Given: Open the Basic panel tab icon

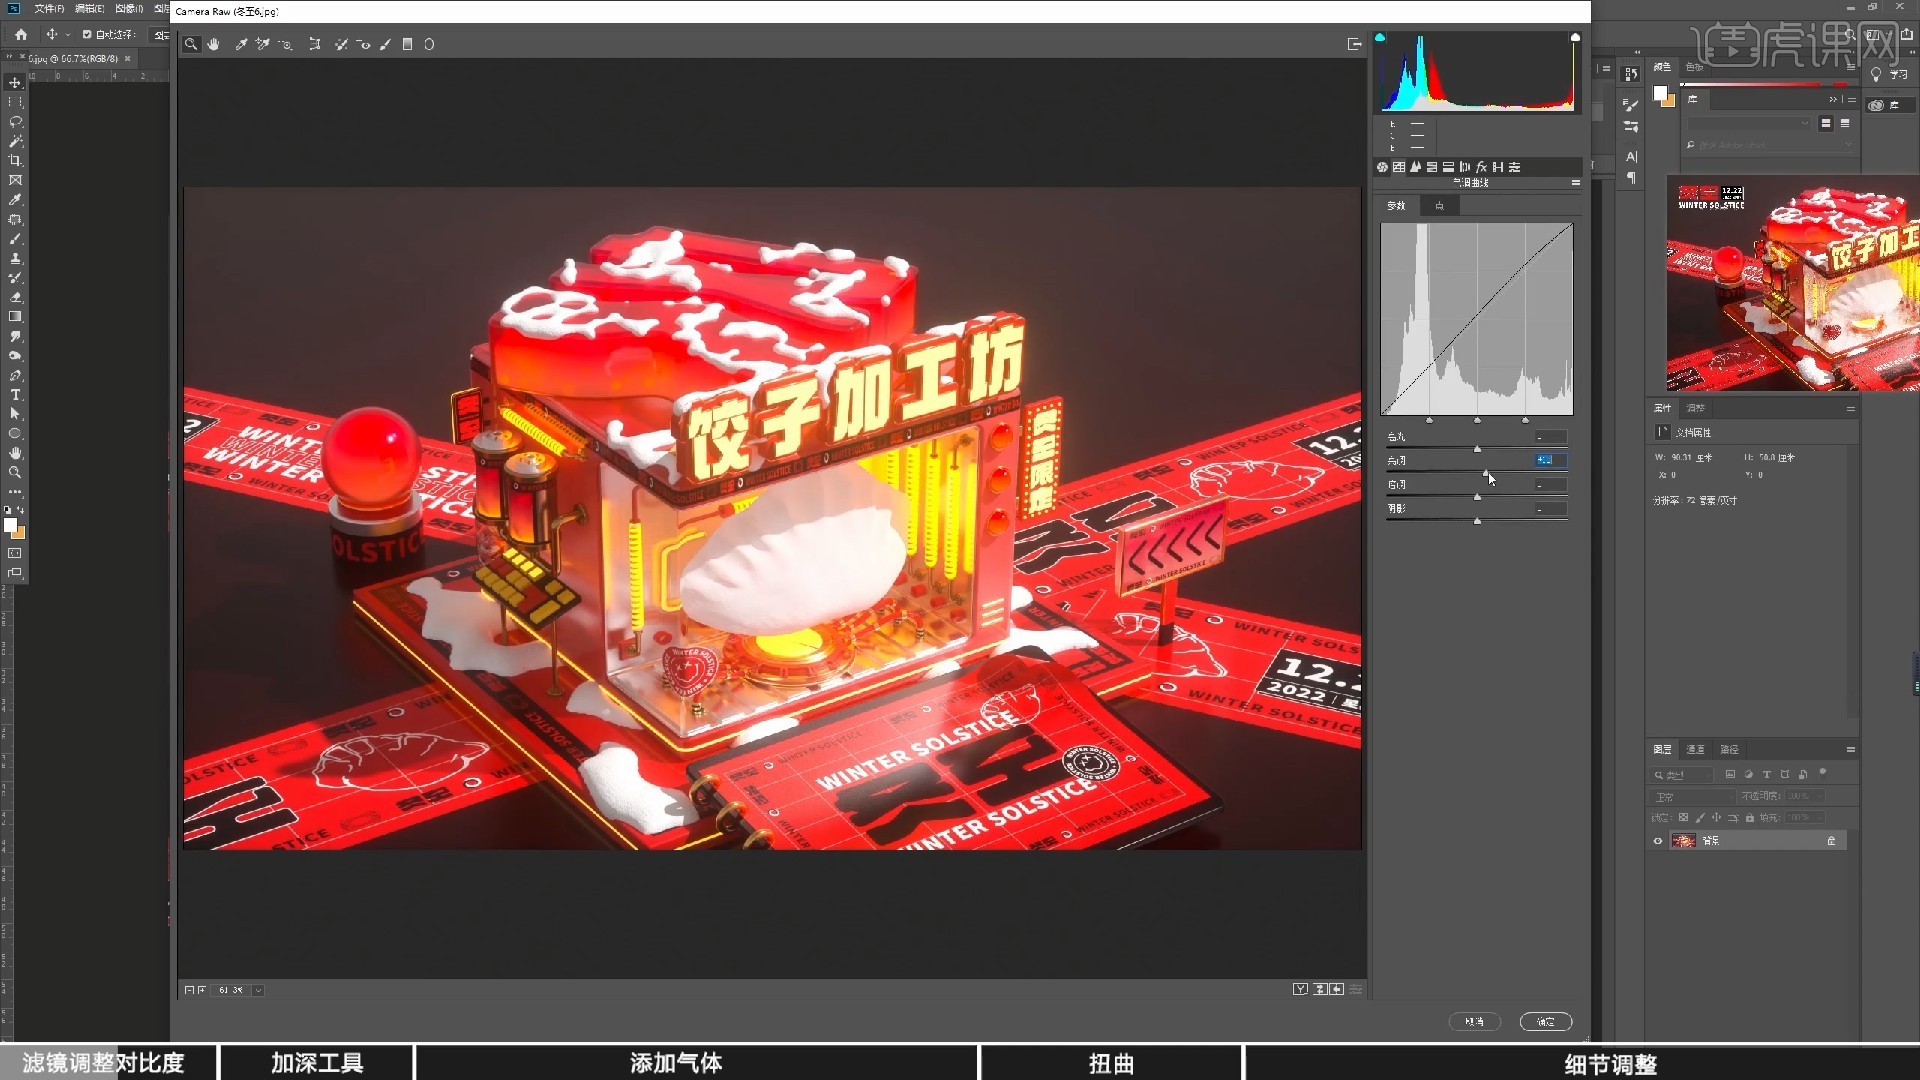Looking at the screenshot, I should point(1383,167).
